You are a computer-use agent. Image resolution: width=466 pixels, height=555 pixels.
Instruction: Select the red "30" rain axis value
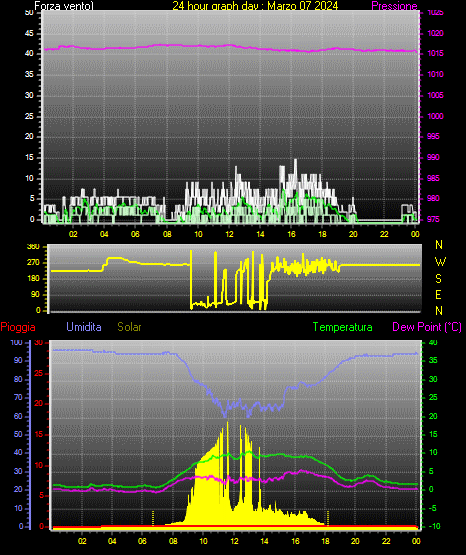[39, 342]
